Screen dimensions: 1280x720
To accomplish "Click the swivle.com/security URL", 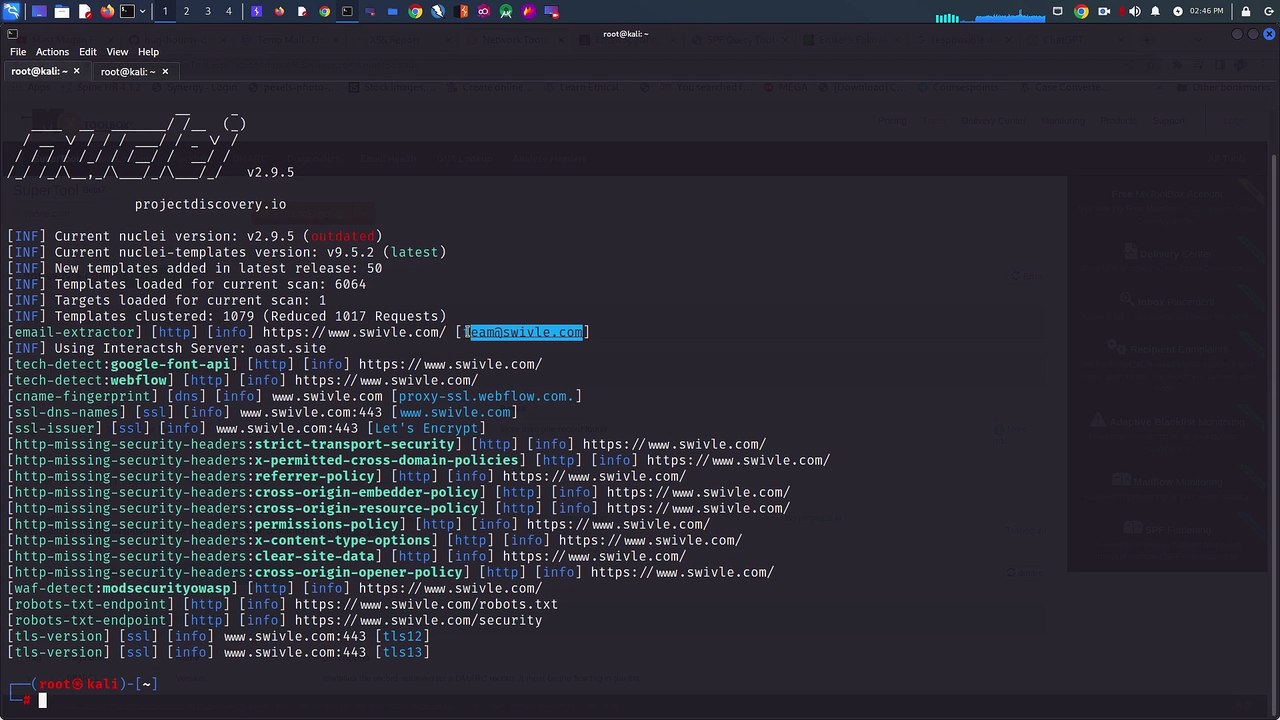I will [x=418, y=620].
